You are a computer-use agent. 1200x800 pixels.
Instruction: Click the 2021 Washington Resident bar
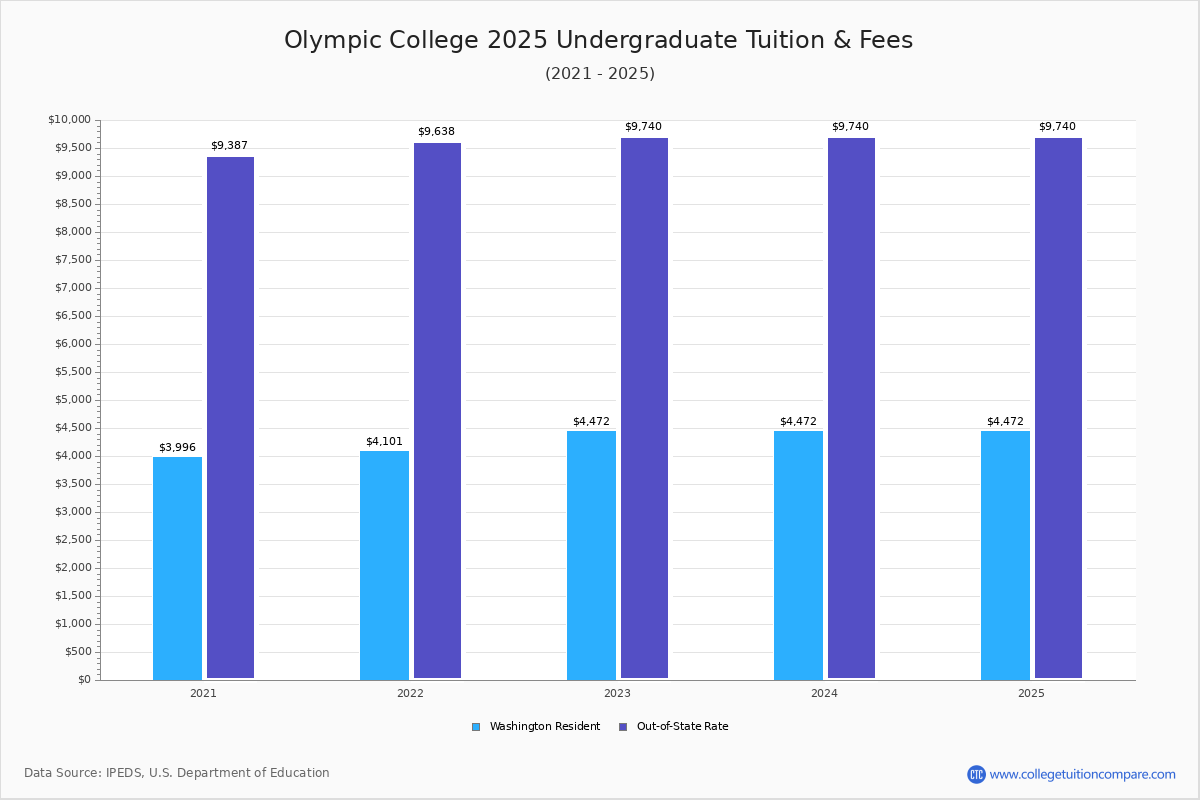pos(177,568)
